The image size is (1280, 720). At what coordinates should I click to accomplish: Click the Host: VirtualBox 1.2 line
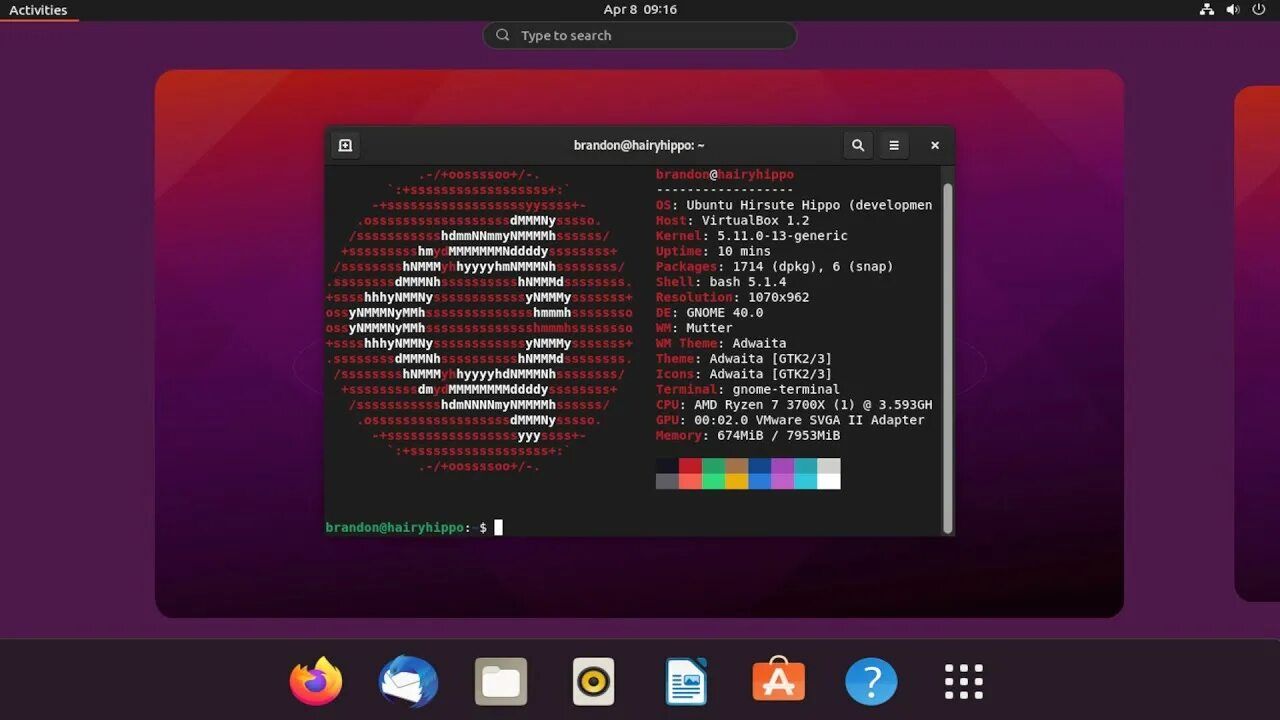click(x=732, y=221)
